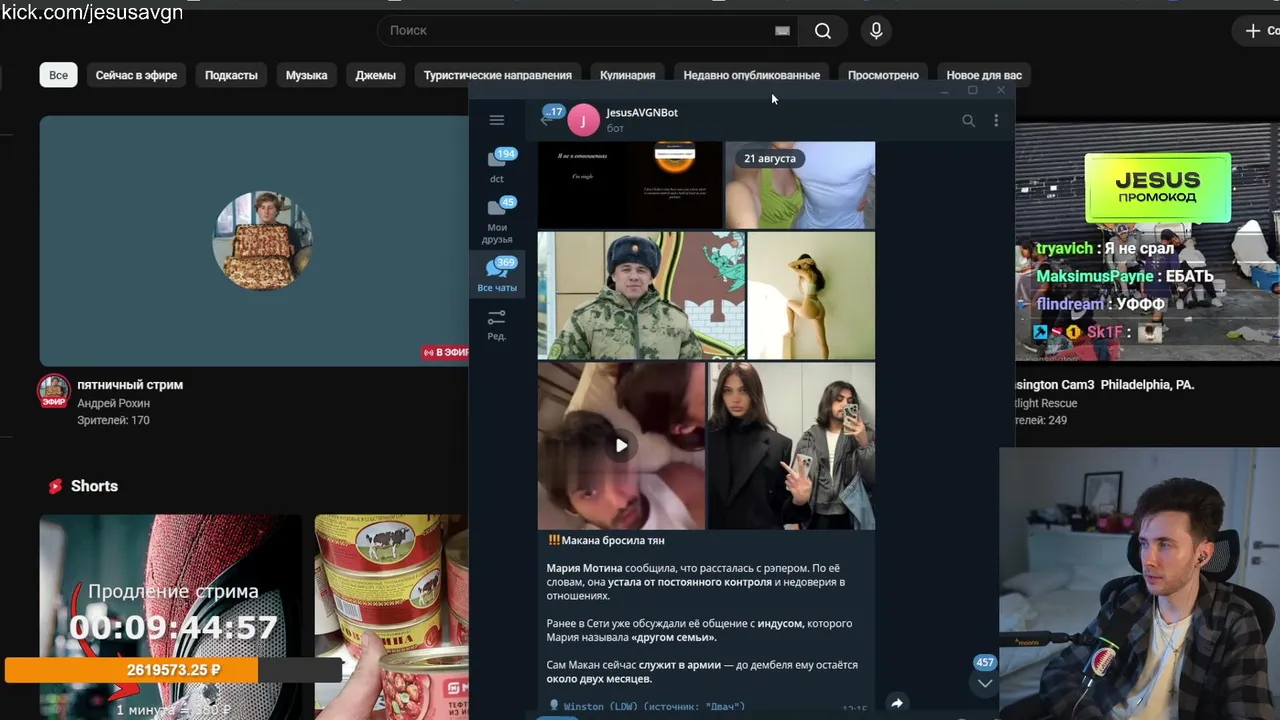This screenshot has width=1280, height=720.
Task: Search inside the JesusAVGNBot chat
Action: tap(968, 120)
